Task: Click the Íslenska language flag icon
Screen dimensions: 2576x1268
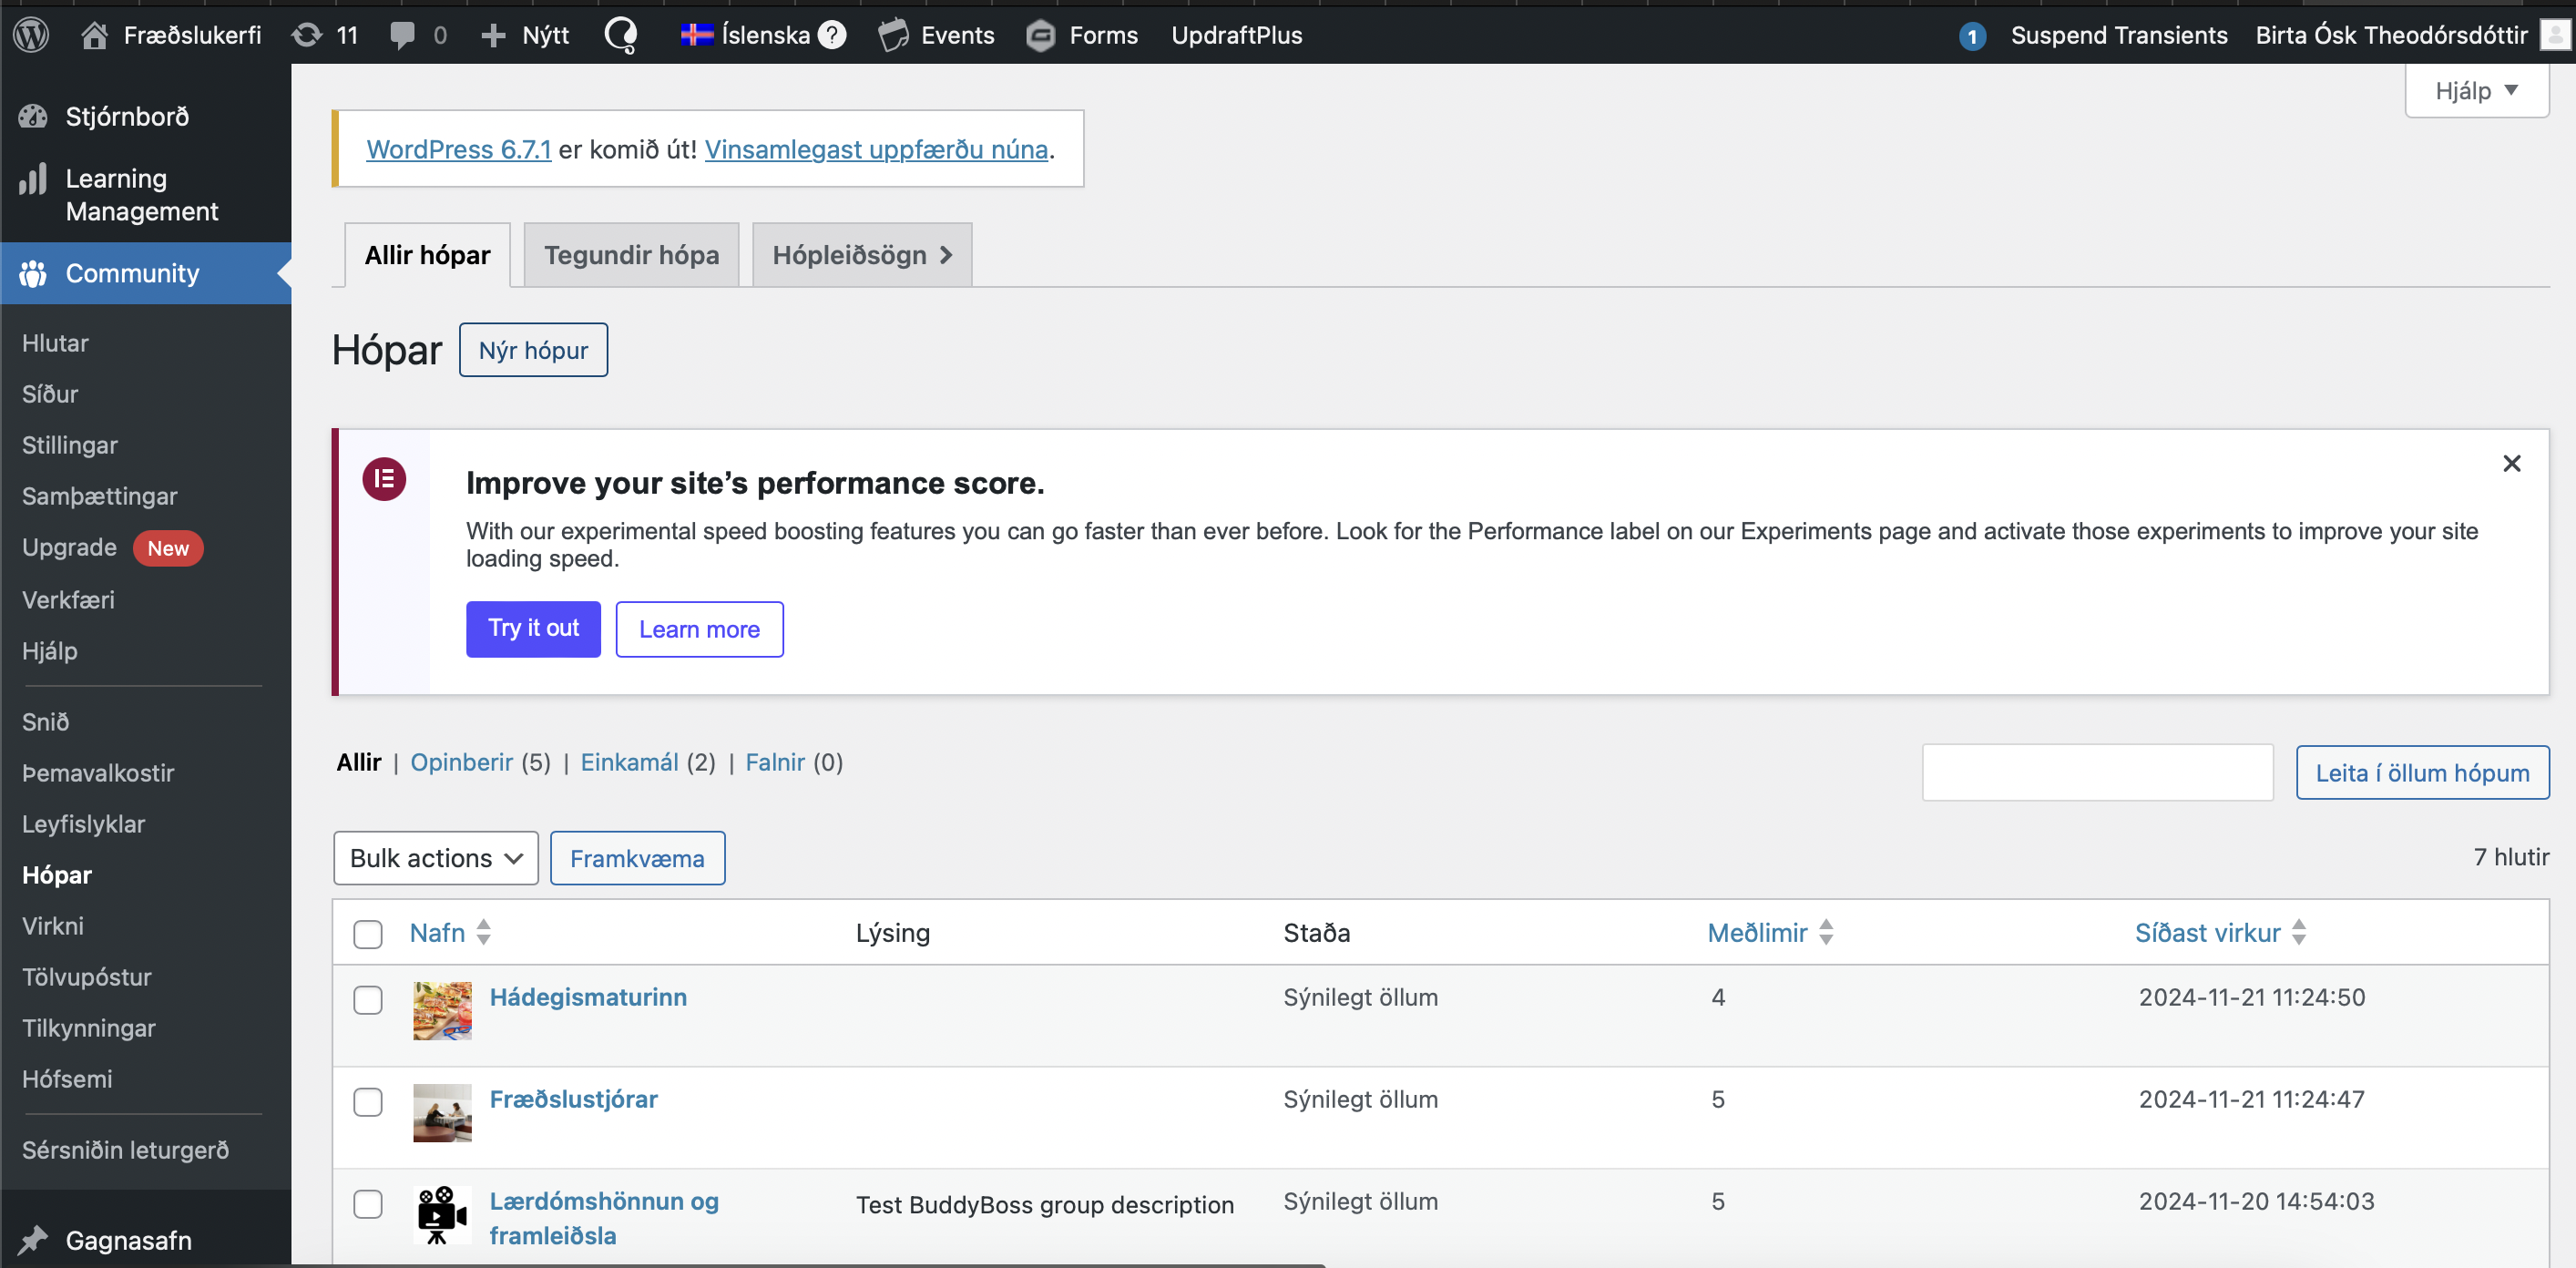Action: [x=696, y=35]
